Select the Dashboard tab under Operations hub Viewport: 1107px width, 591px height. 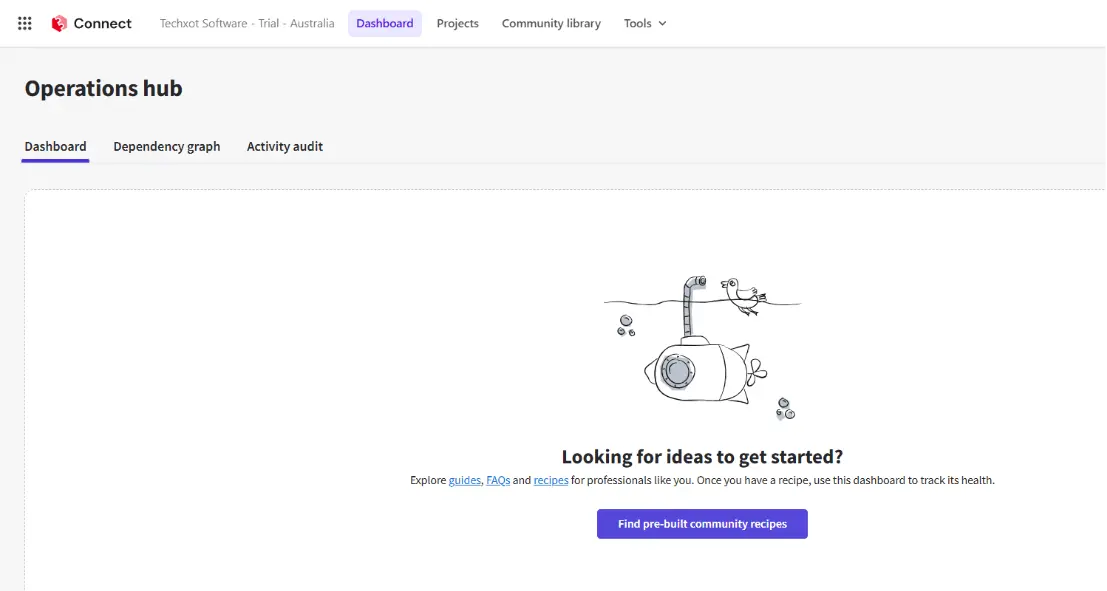[55, 146]
